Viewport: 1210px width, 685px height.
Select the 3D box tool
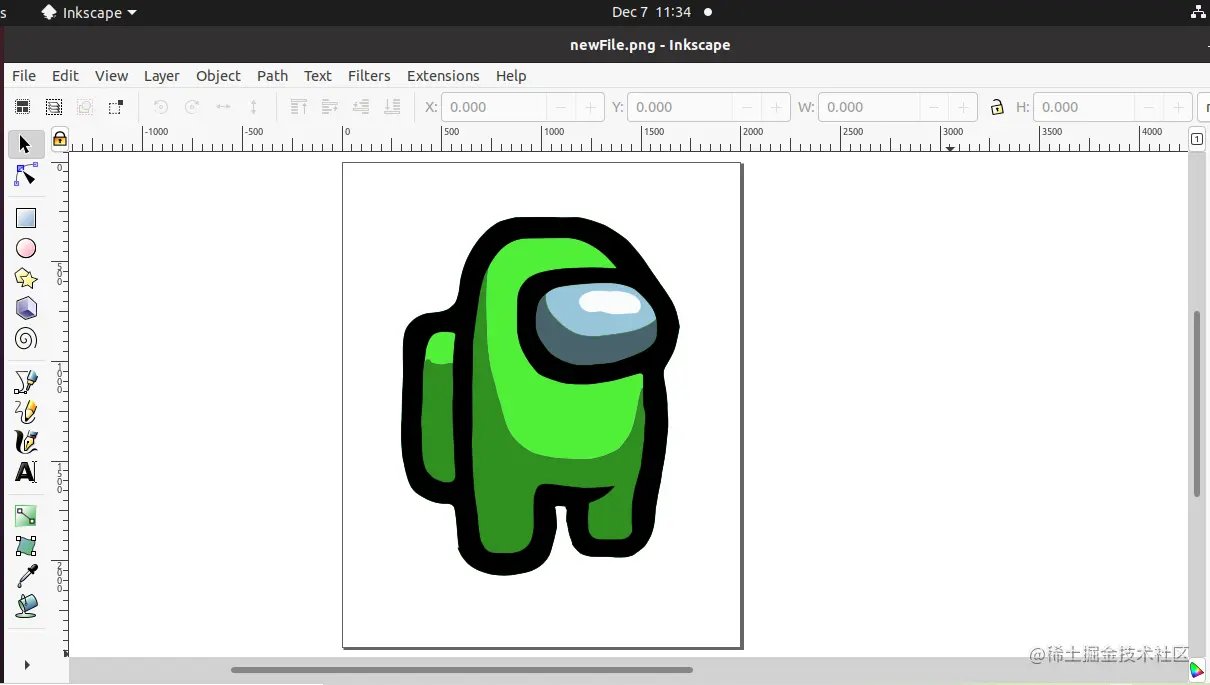point(26,308)
